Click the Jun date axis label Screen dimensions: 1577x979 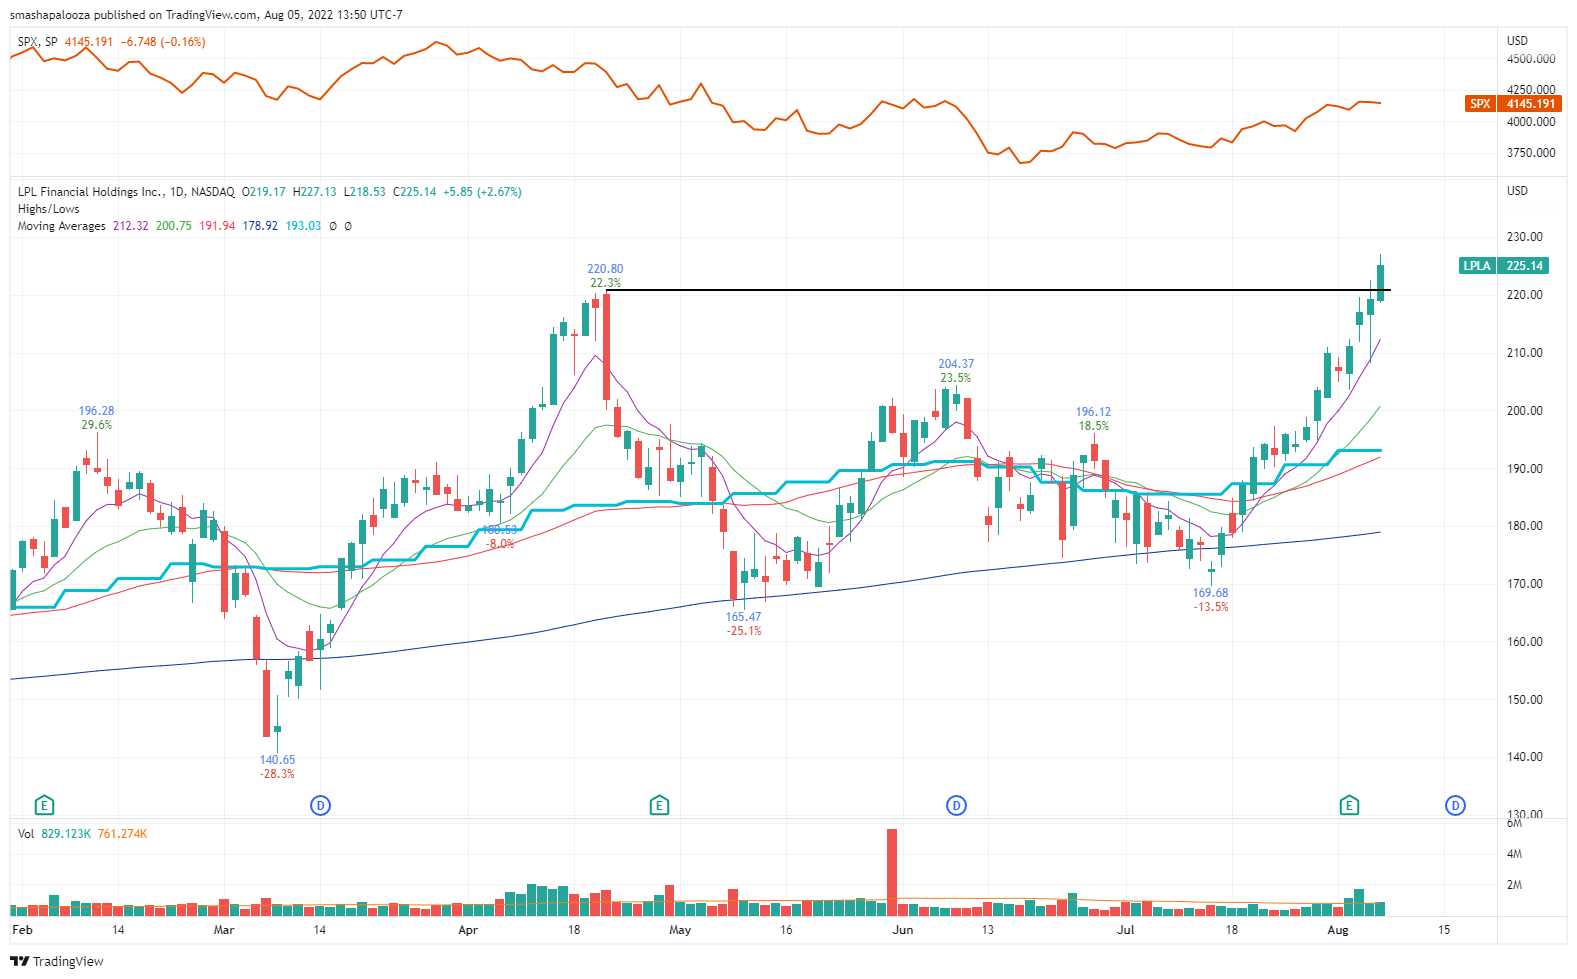pyautogui.click(x=903, y=930)
